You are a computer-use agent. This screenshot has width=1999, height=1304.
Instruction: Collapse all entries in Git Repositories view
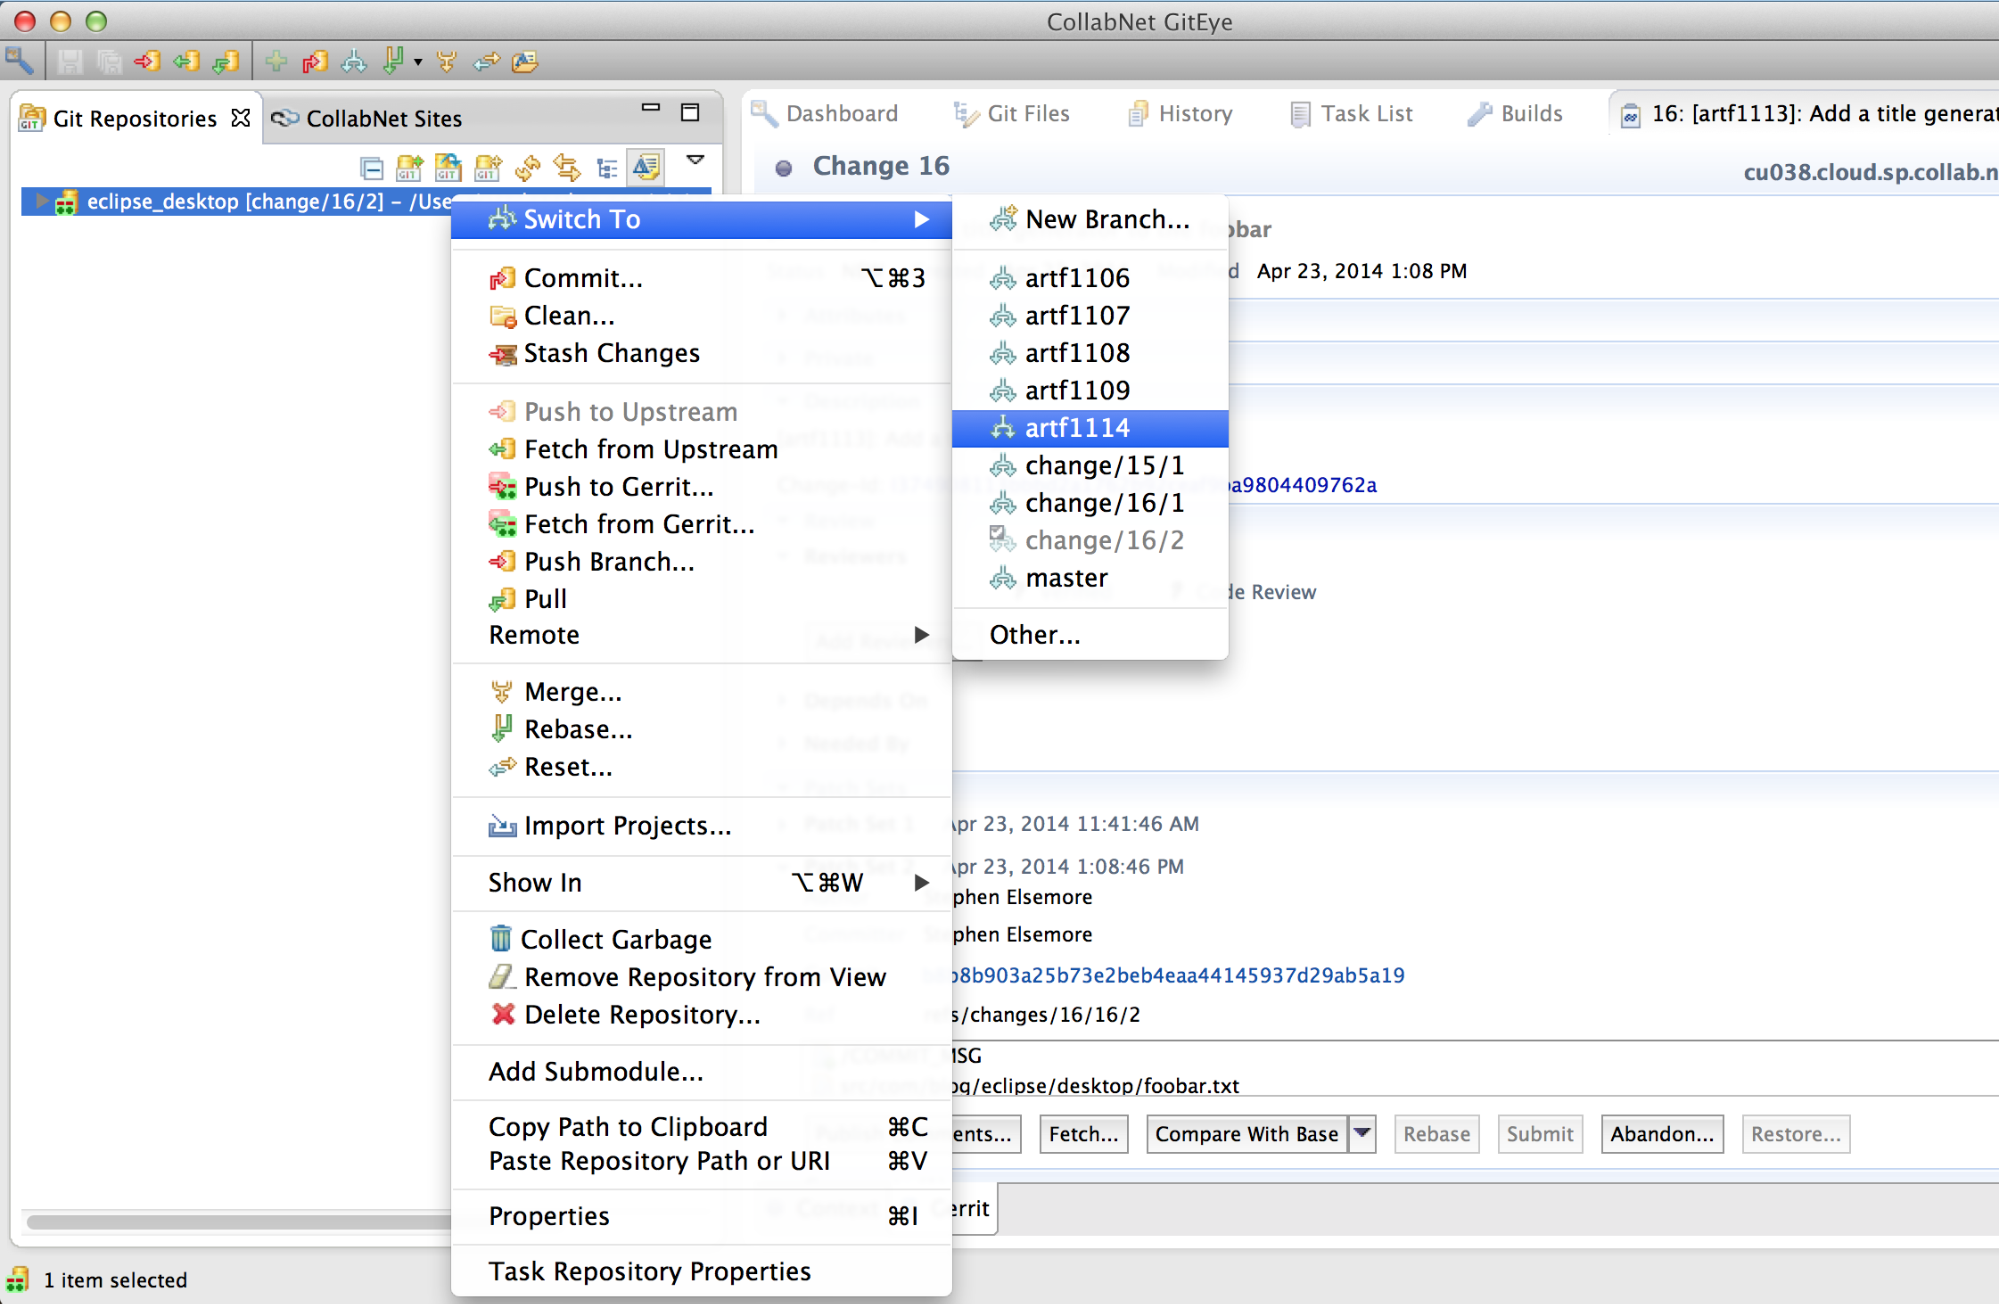tap(372, 168)
